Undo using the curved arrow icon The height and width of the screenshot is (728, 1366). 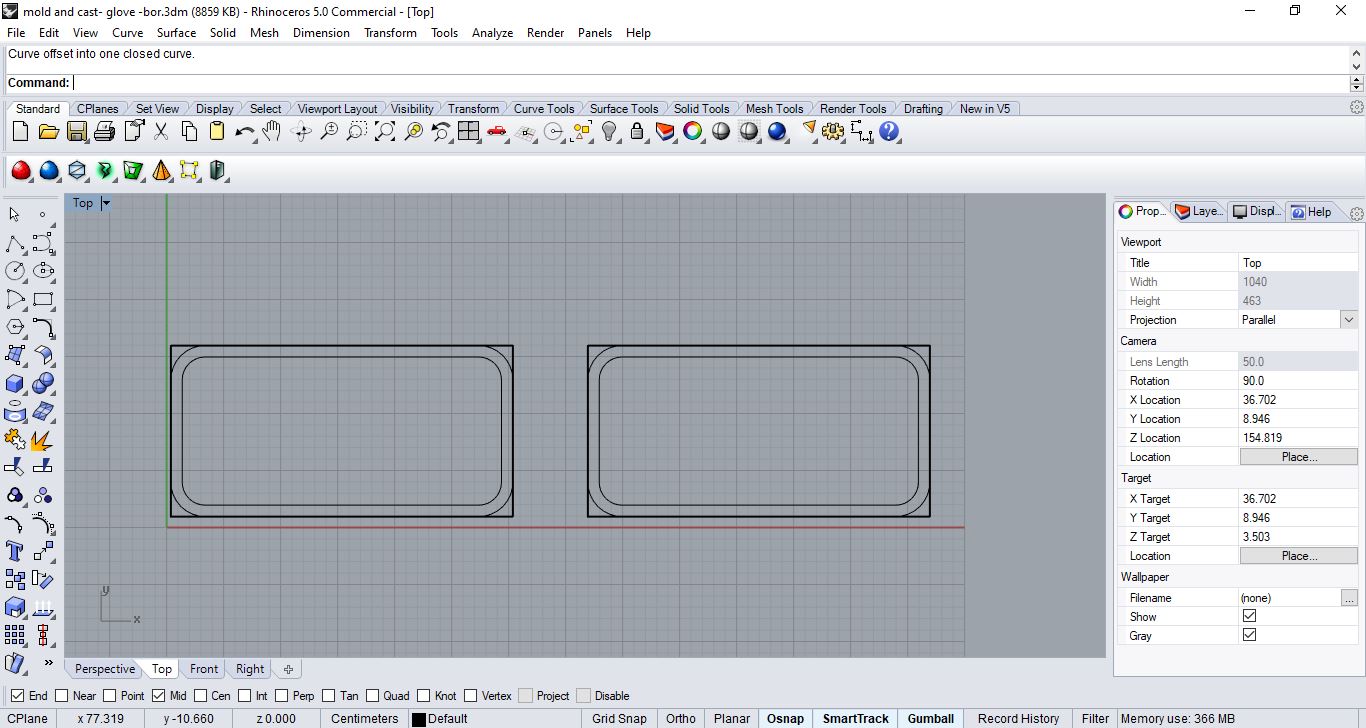pos(245,131)
